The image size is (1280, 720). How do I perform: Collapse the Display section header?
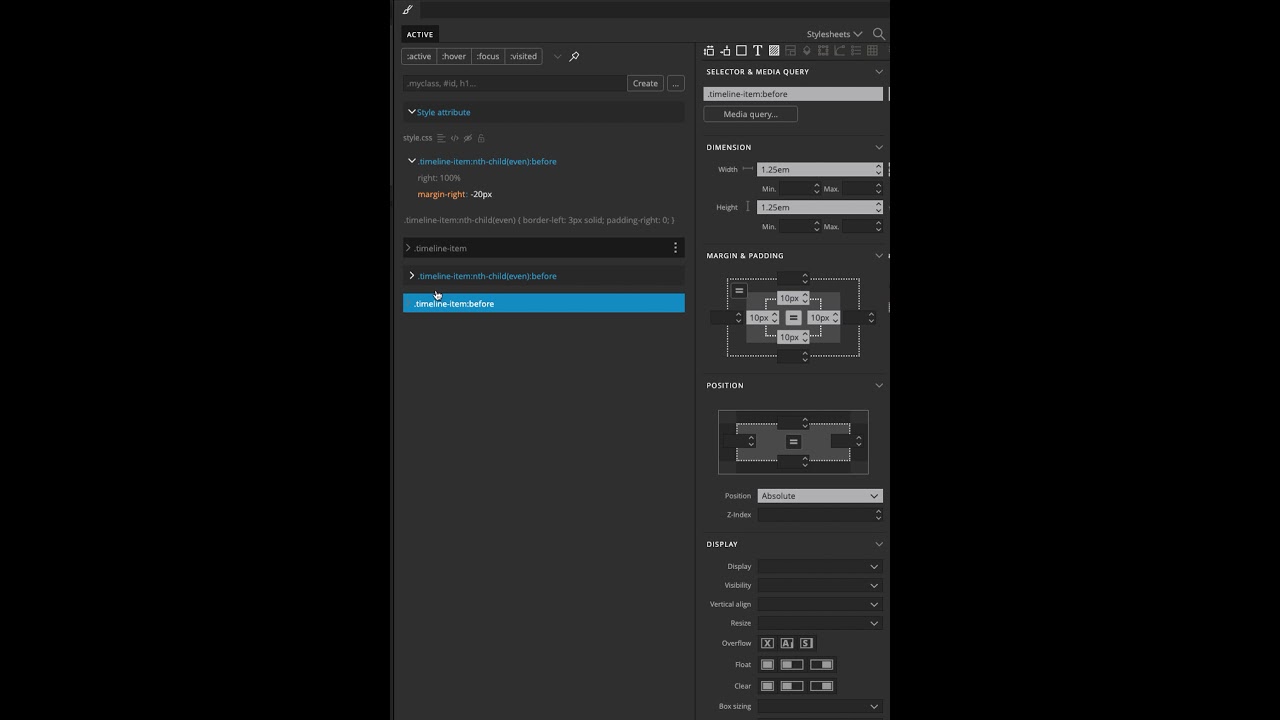pyautogui.click(x=879, y=544)
